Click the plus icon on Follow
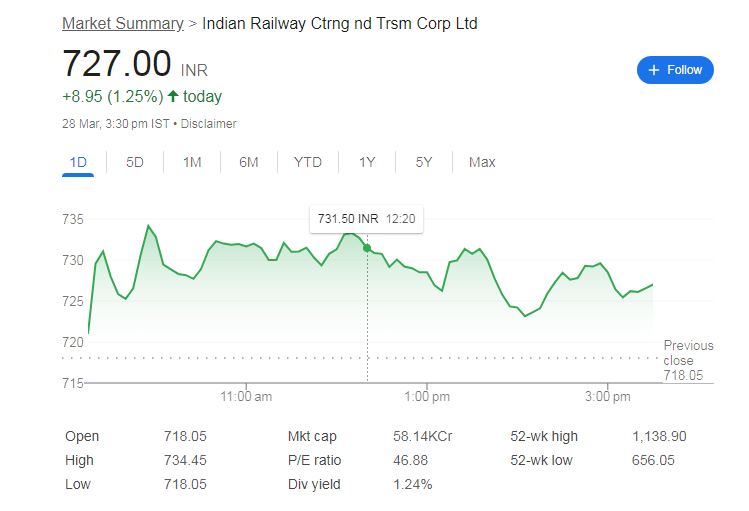749x511 pixels. point(654,70)
